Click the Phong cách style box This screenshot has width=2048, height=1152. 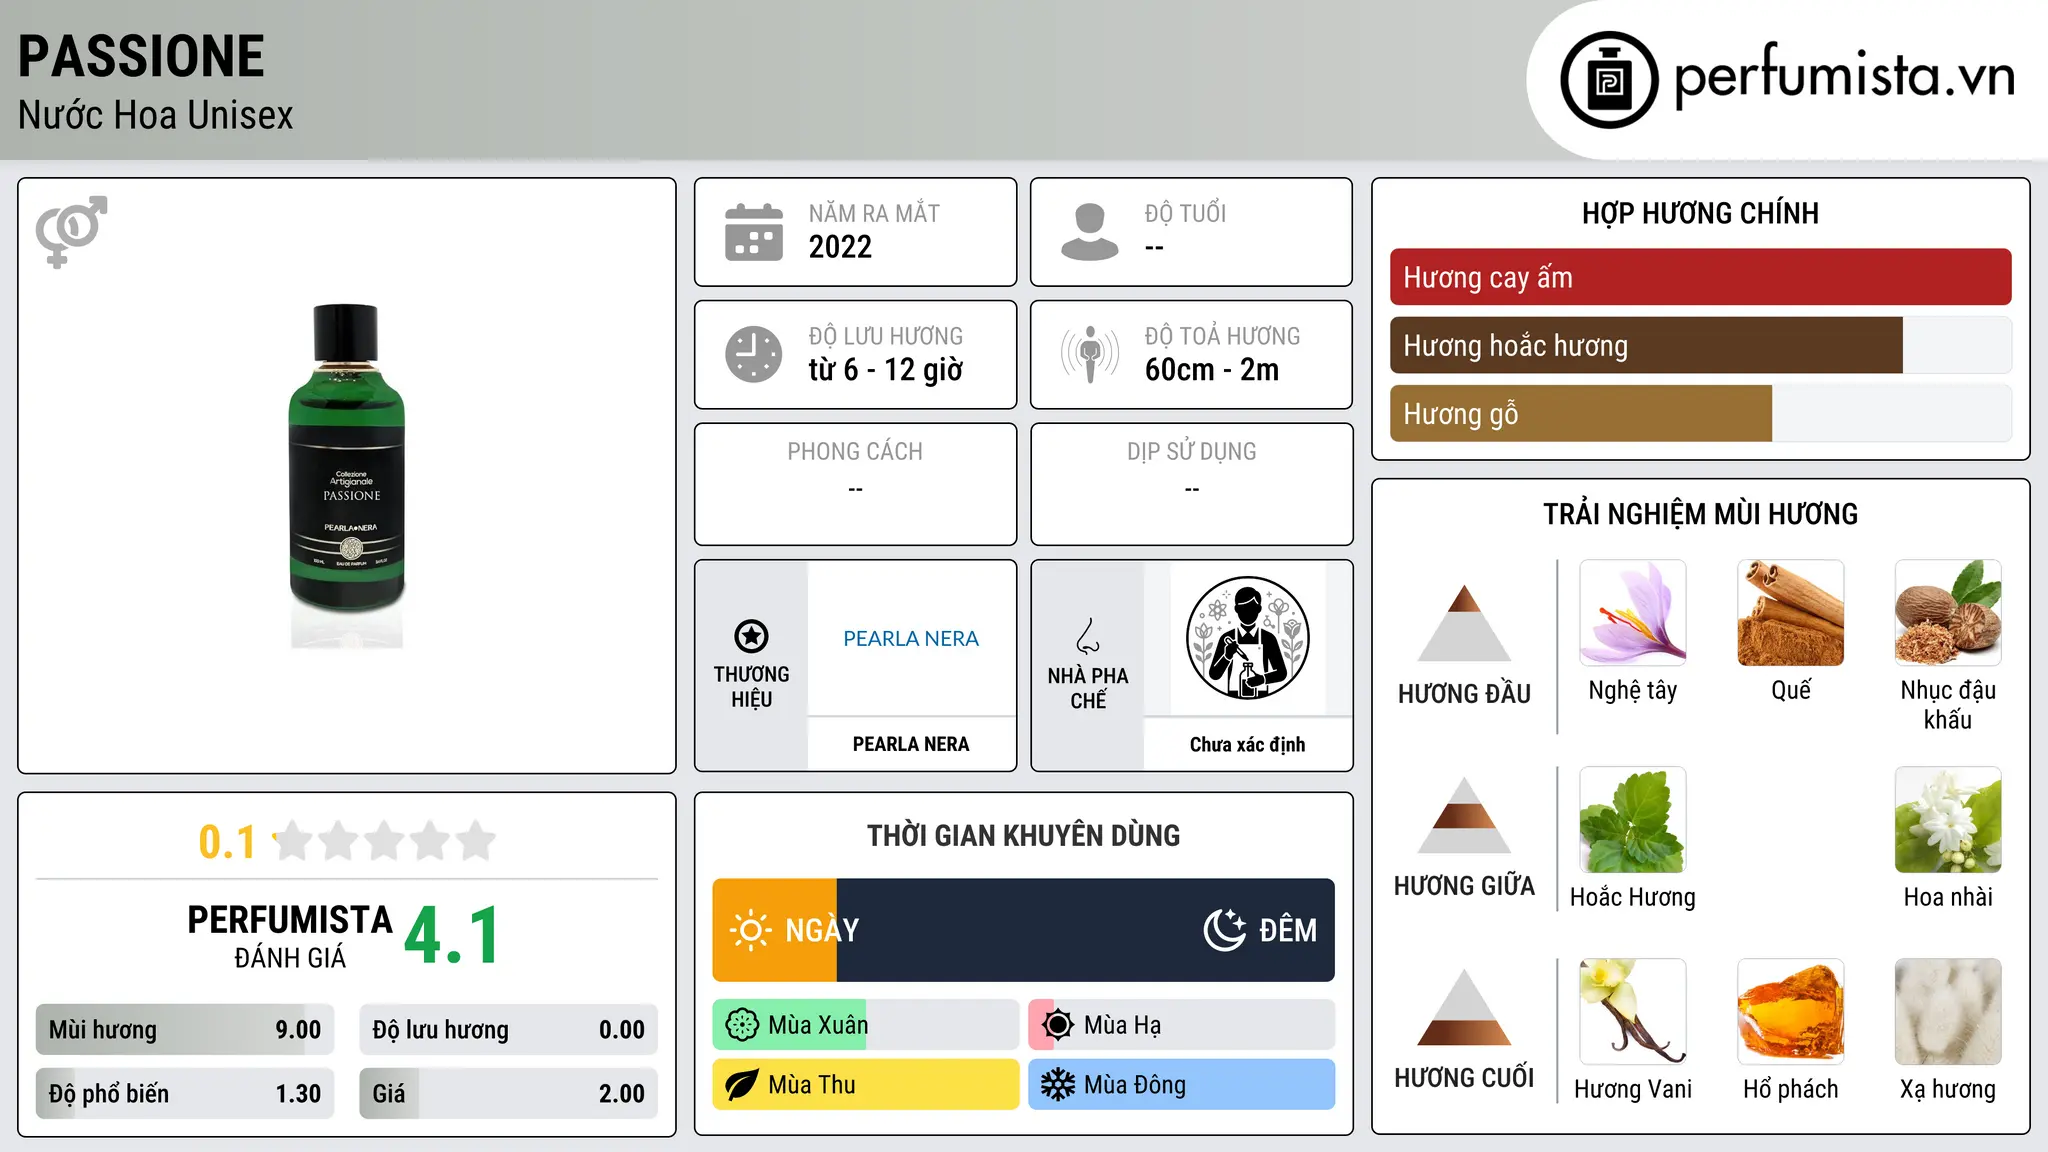click(855, 484)
